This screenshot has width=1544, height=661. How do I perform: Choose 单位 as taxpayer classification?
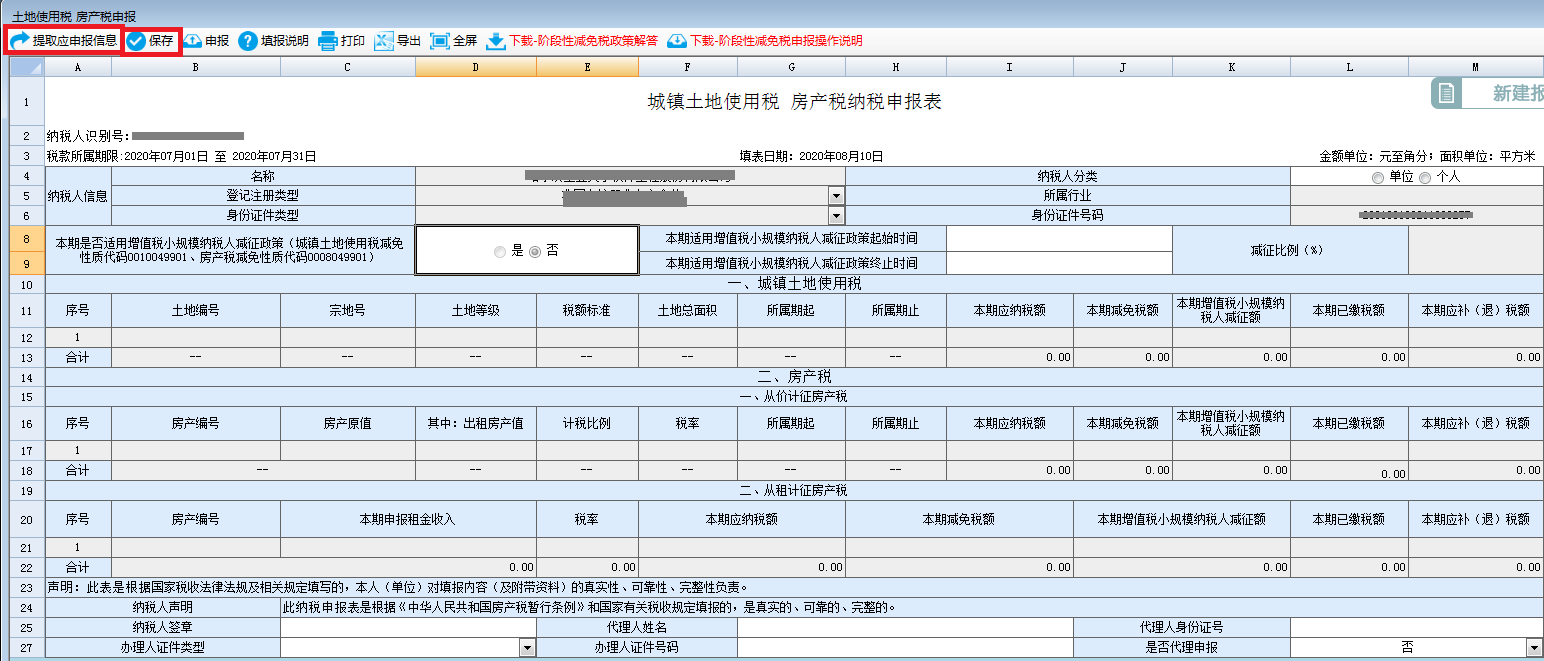tap(1378, 177)
